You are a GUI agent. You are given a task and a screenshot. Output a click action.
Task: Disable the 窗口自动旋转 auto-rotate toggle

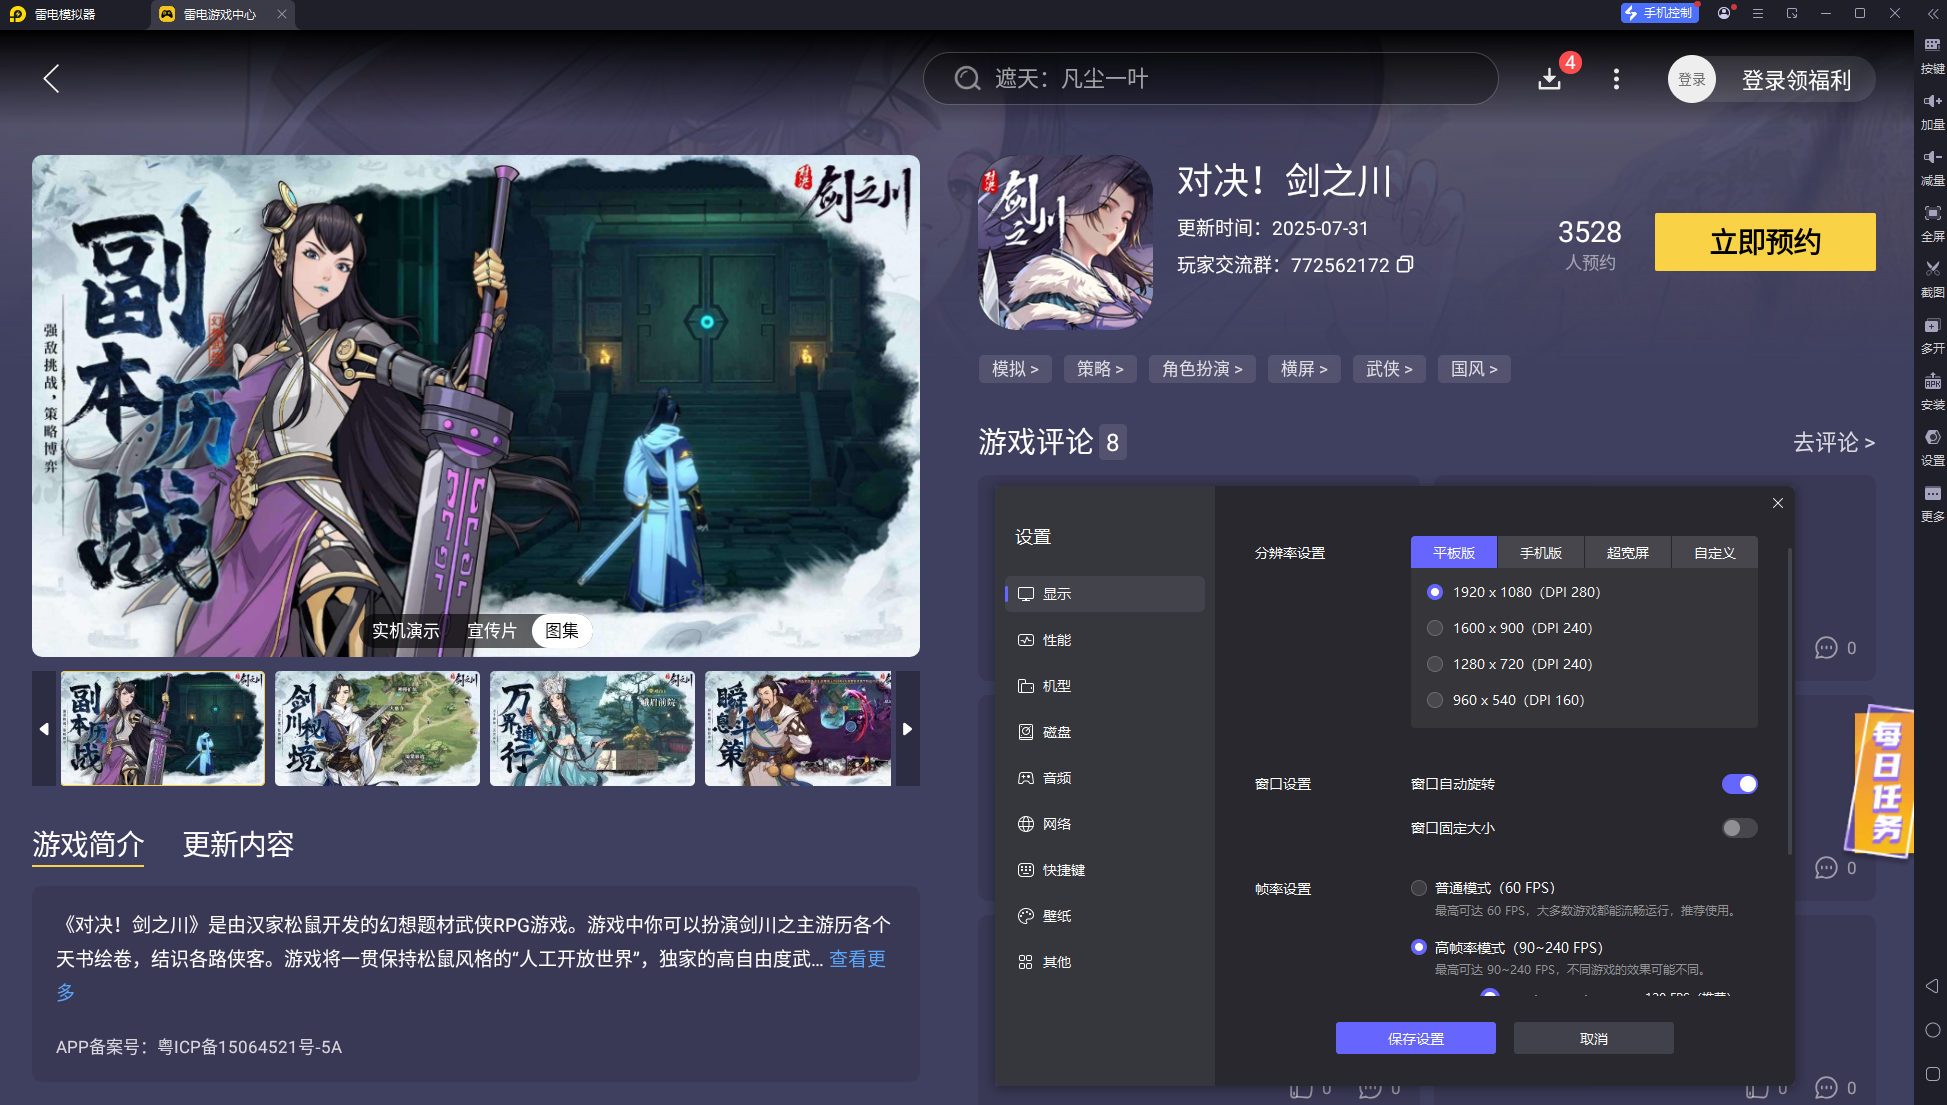coord(1739,784)
